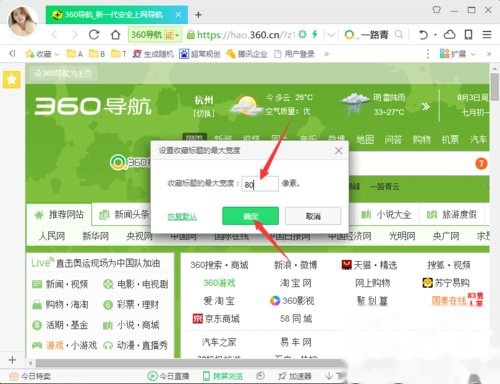Close the 设置收藏标题的最大宽度 dialog
Screen dimensions: 500x384
pyautogui.click(x=338, y=150)
